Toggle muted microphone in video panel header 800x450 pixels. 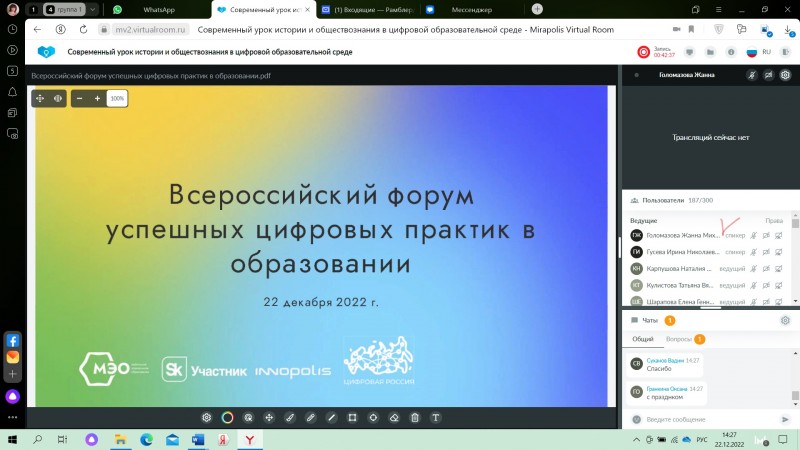tap(751, 75)
